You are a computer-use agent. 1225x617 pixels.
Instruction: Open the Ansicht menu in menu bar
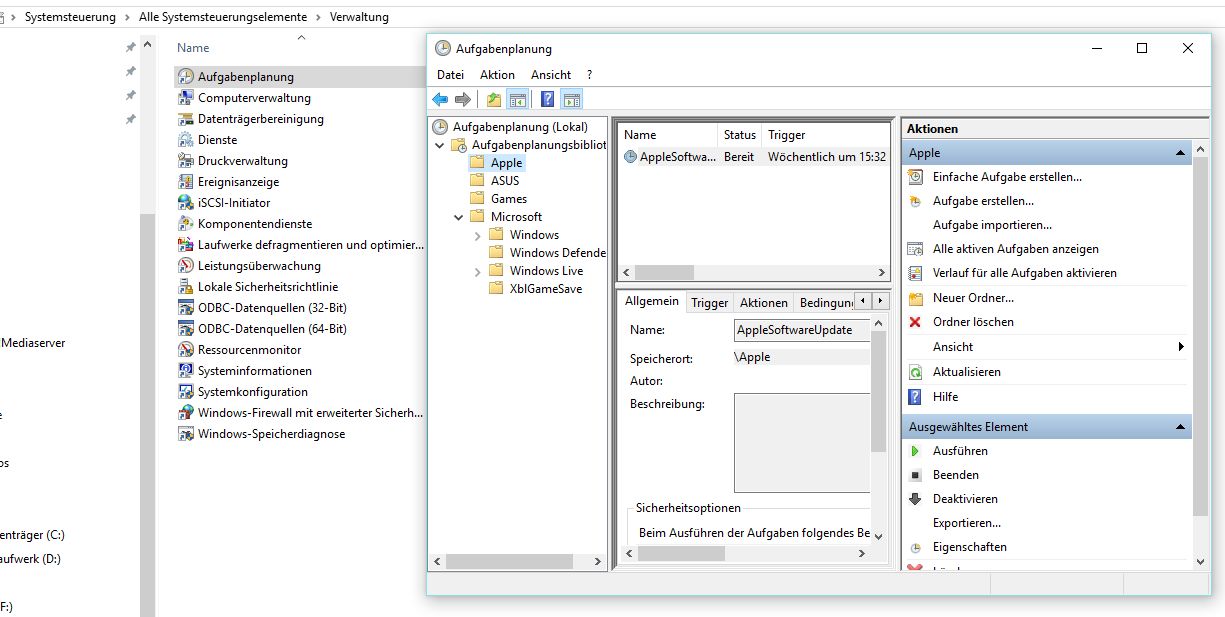(x=551, y=75)
